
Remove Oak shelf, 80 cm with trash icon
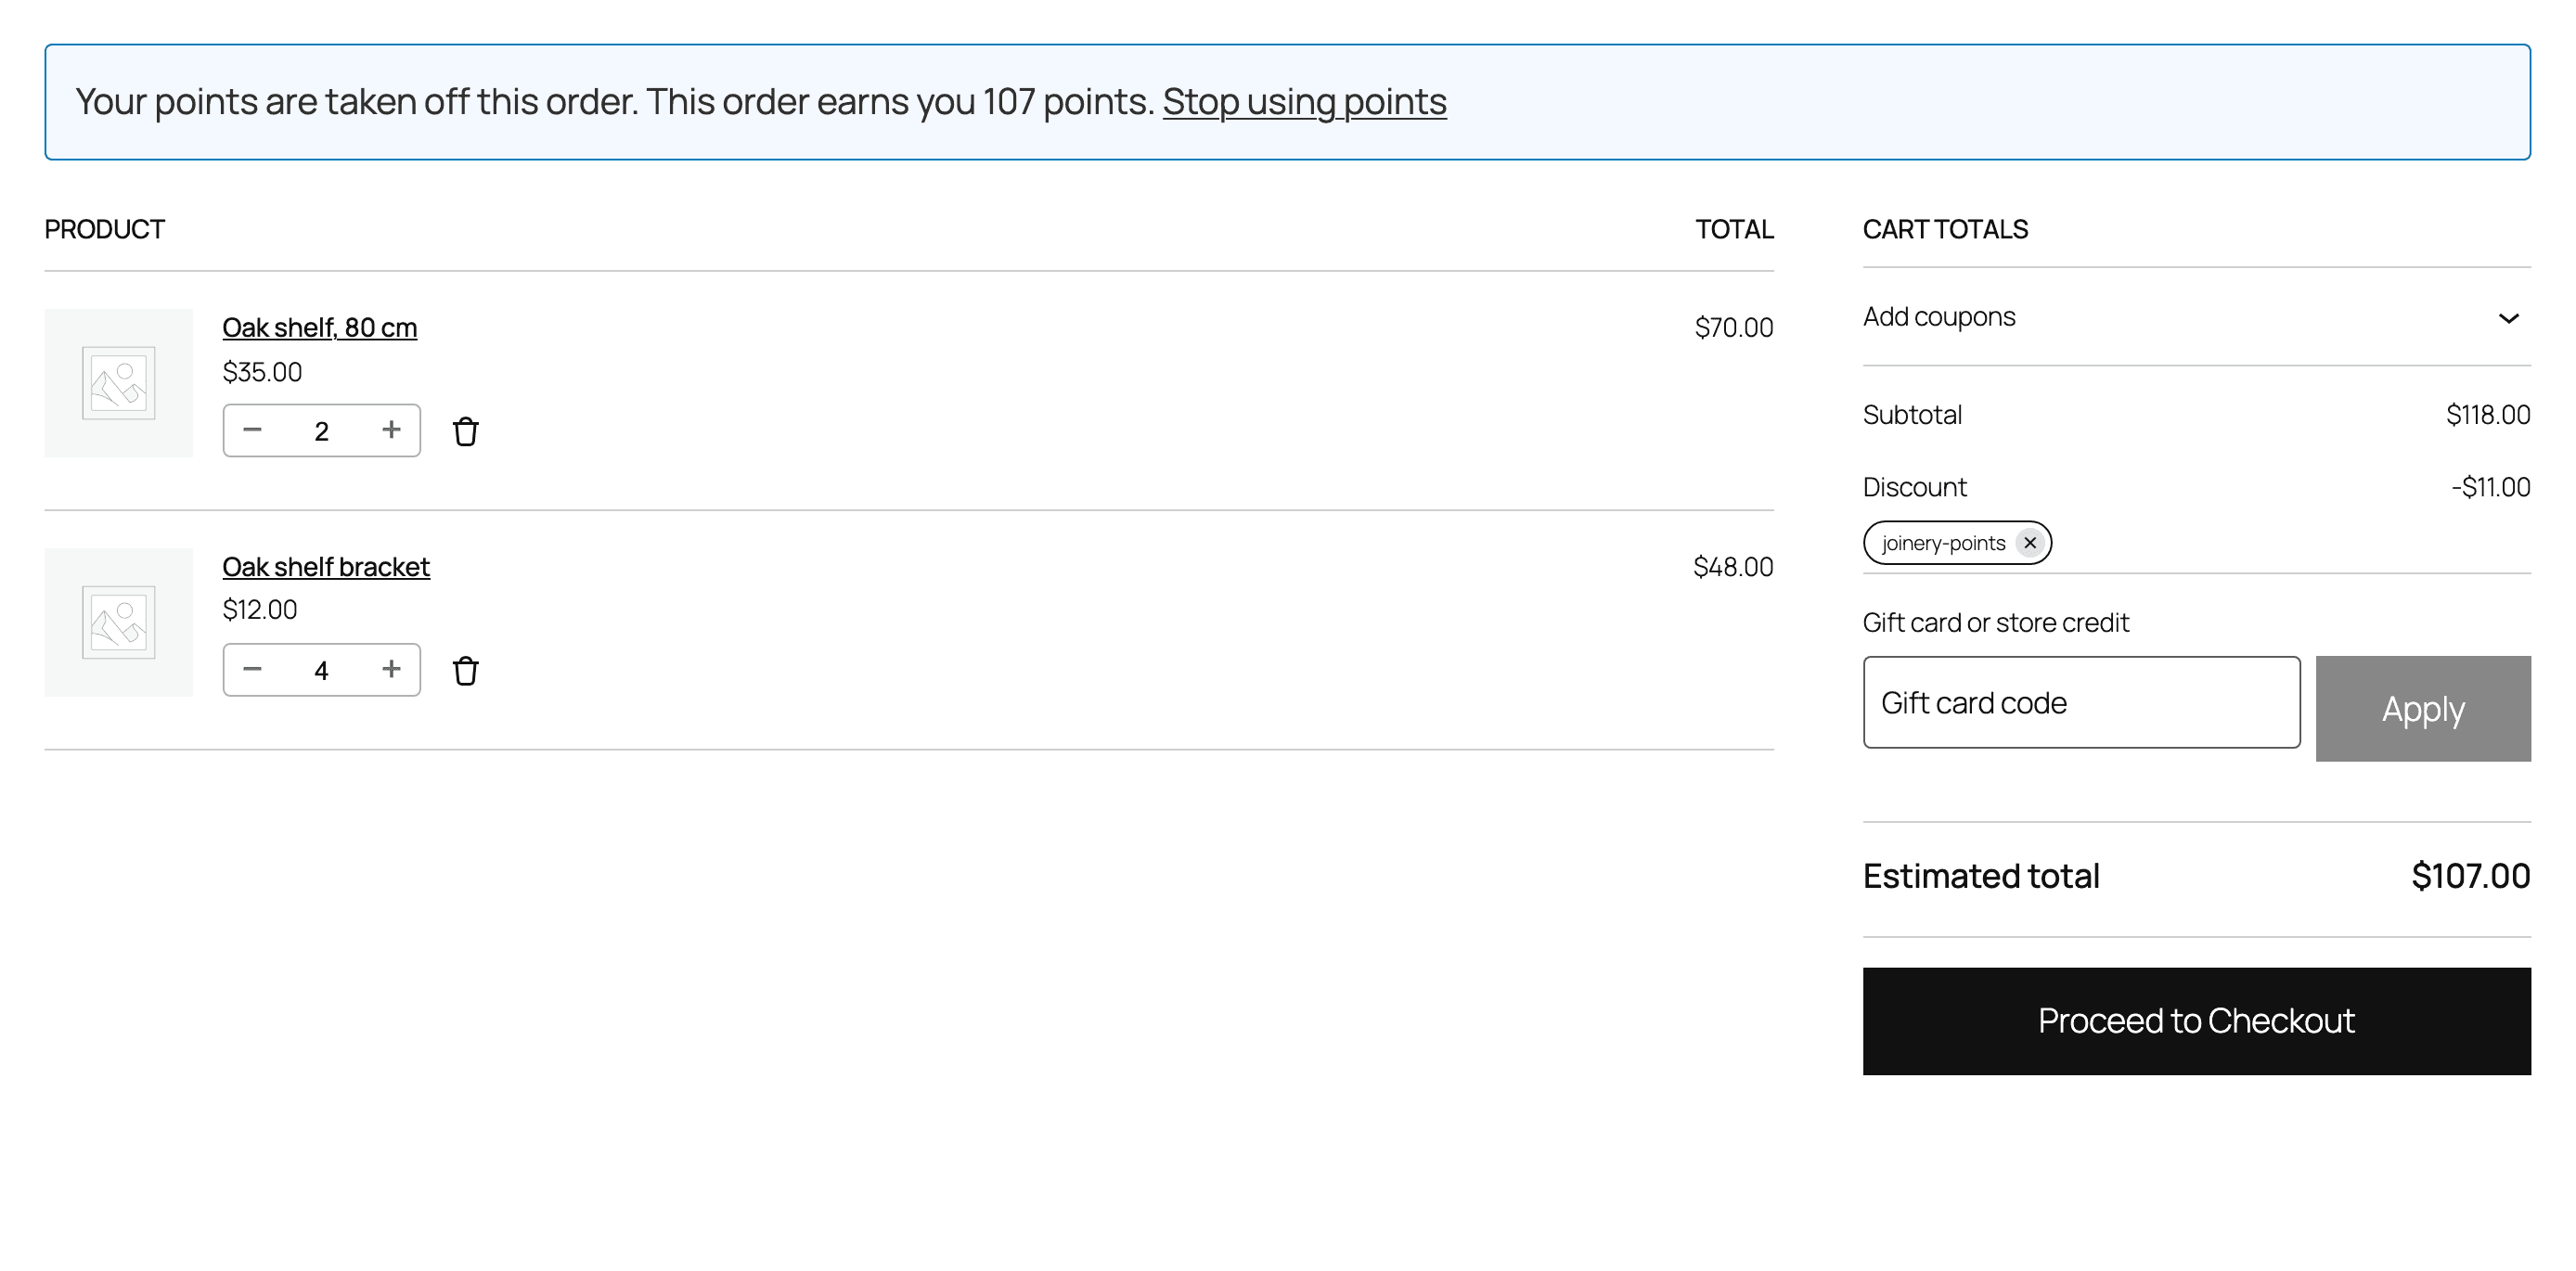[x=465, y=431]
